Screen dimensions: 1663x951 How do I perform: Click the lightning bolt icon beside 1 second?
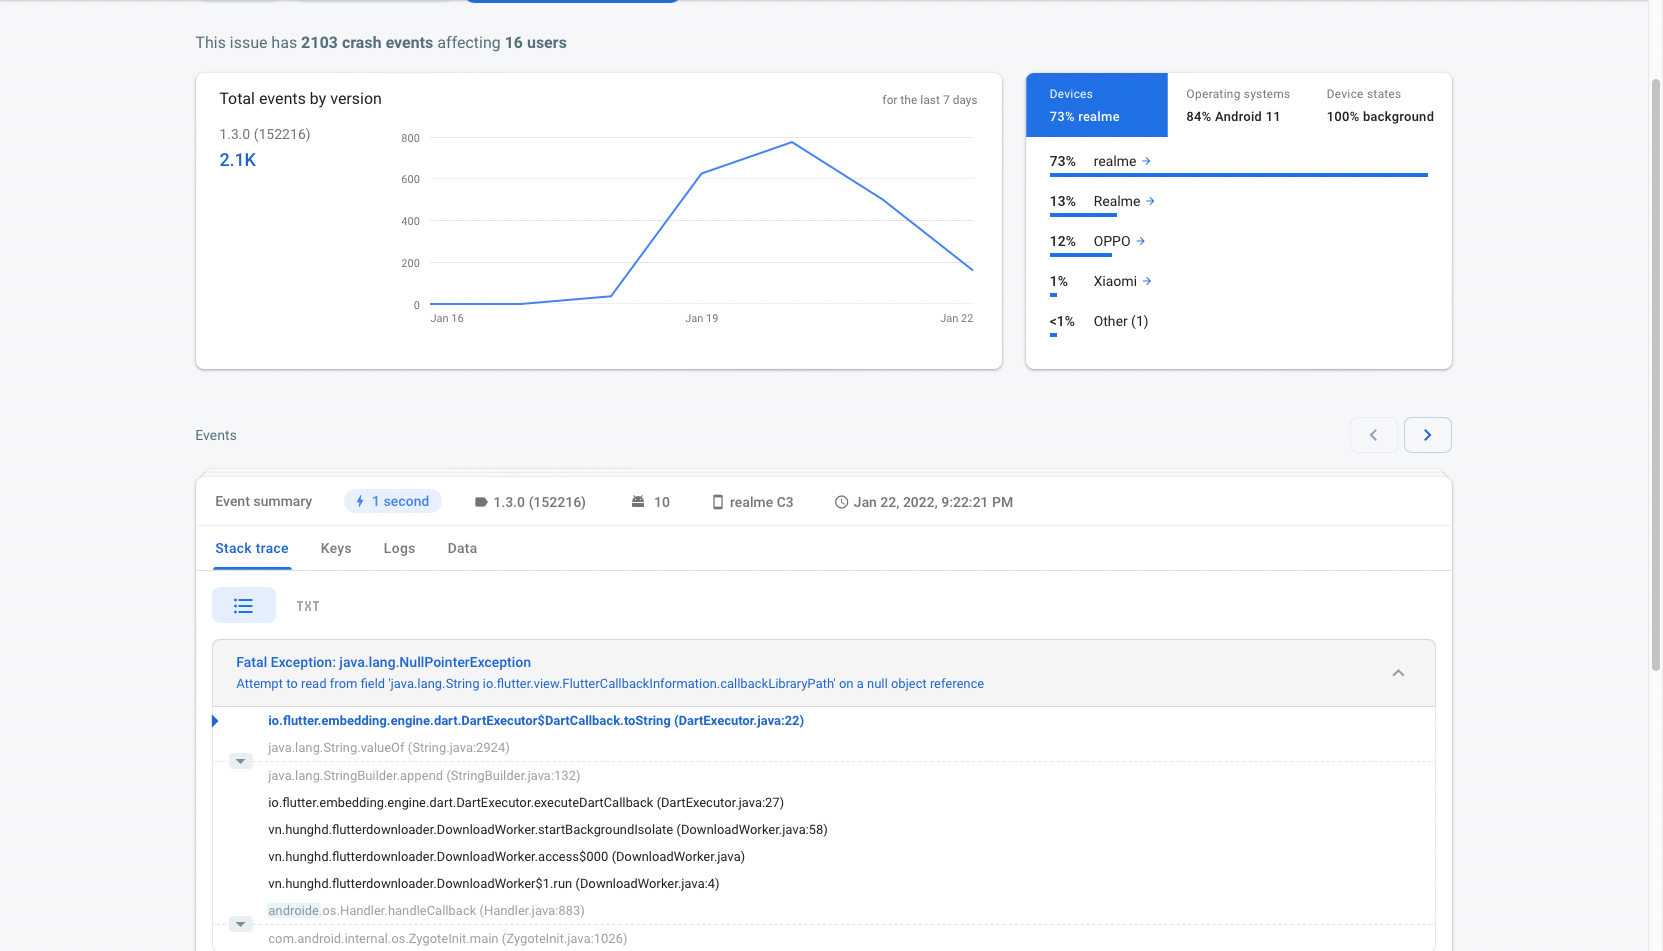359,501
